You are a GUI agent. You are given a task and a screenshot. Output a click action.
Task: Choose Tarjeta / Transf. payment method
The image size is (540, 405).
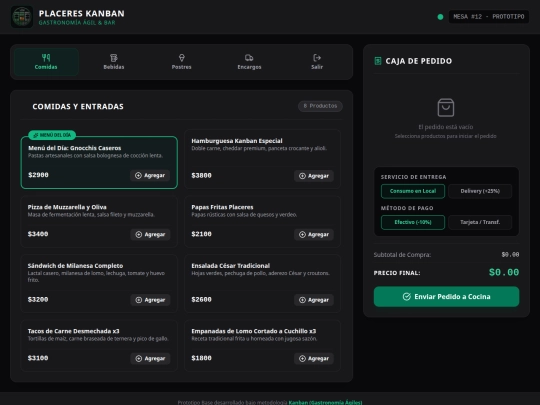tap(480, 222)
